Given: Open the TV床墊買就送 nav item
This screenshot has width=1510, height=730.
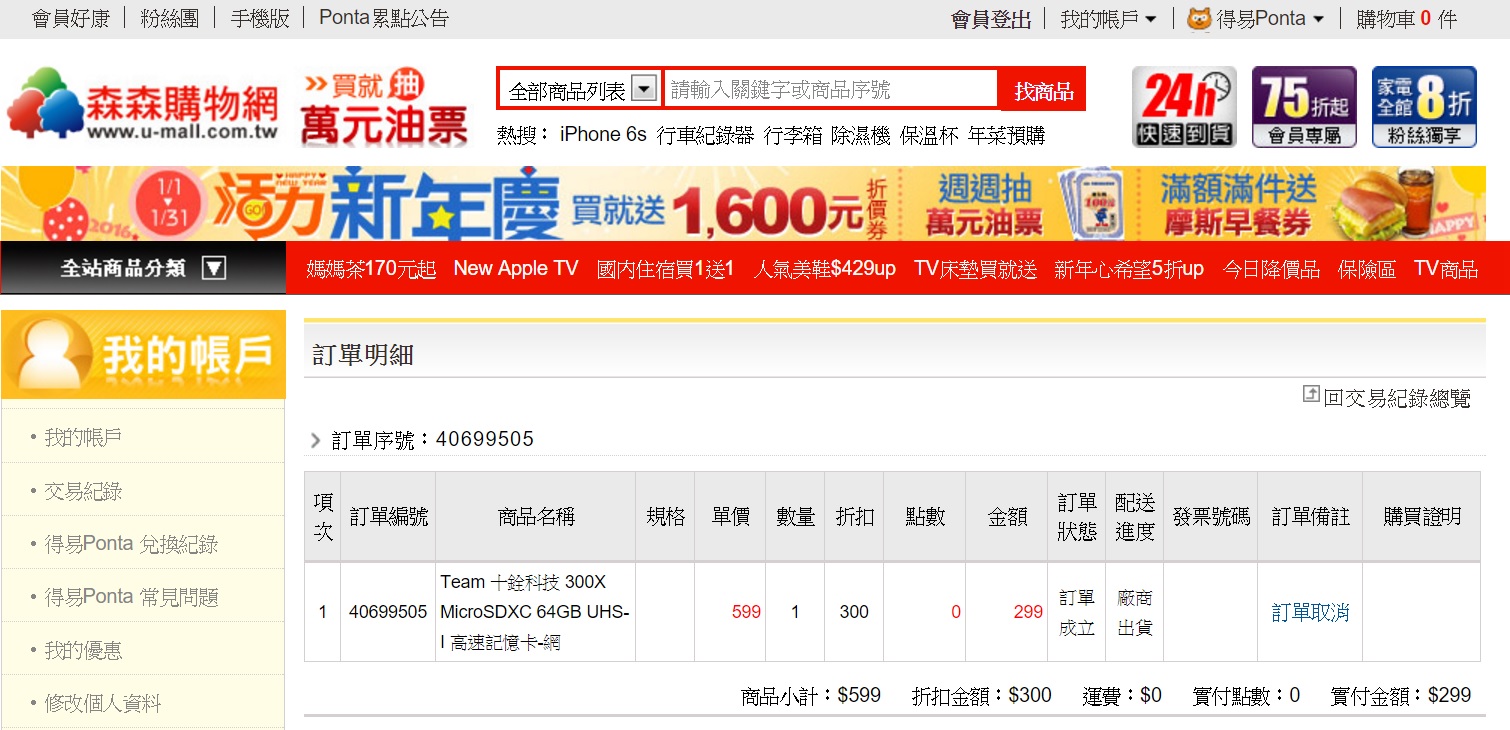Looking at the screenshot, I should [x=975, y=269].
